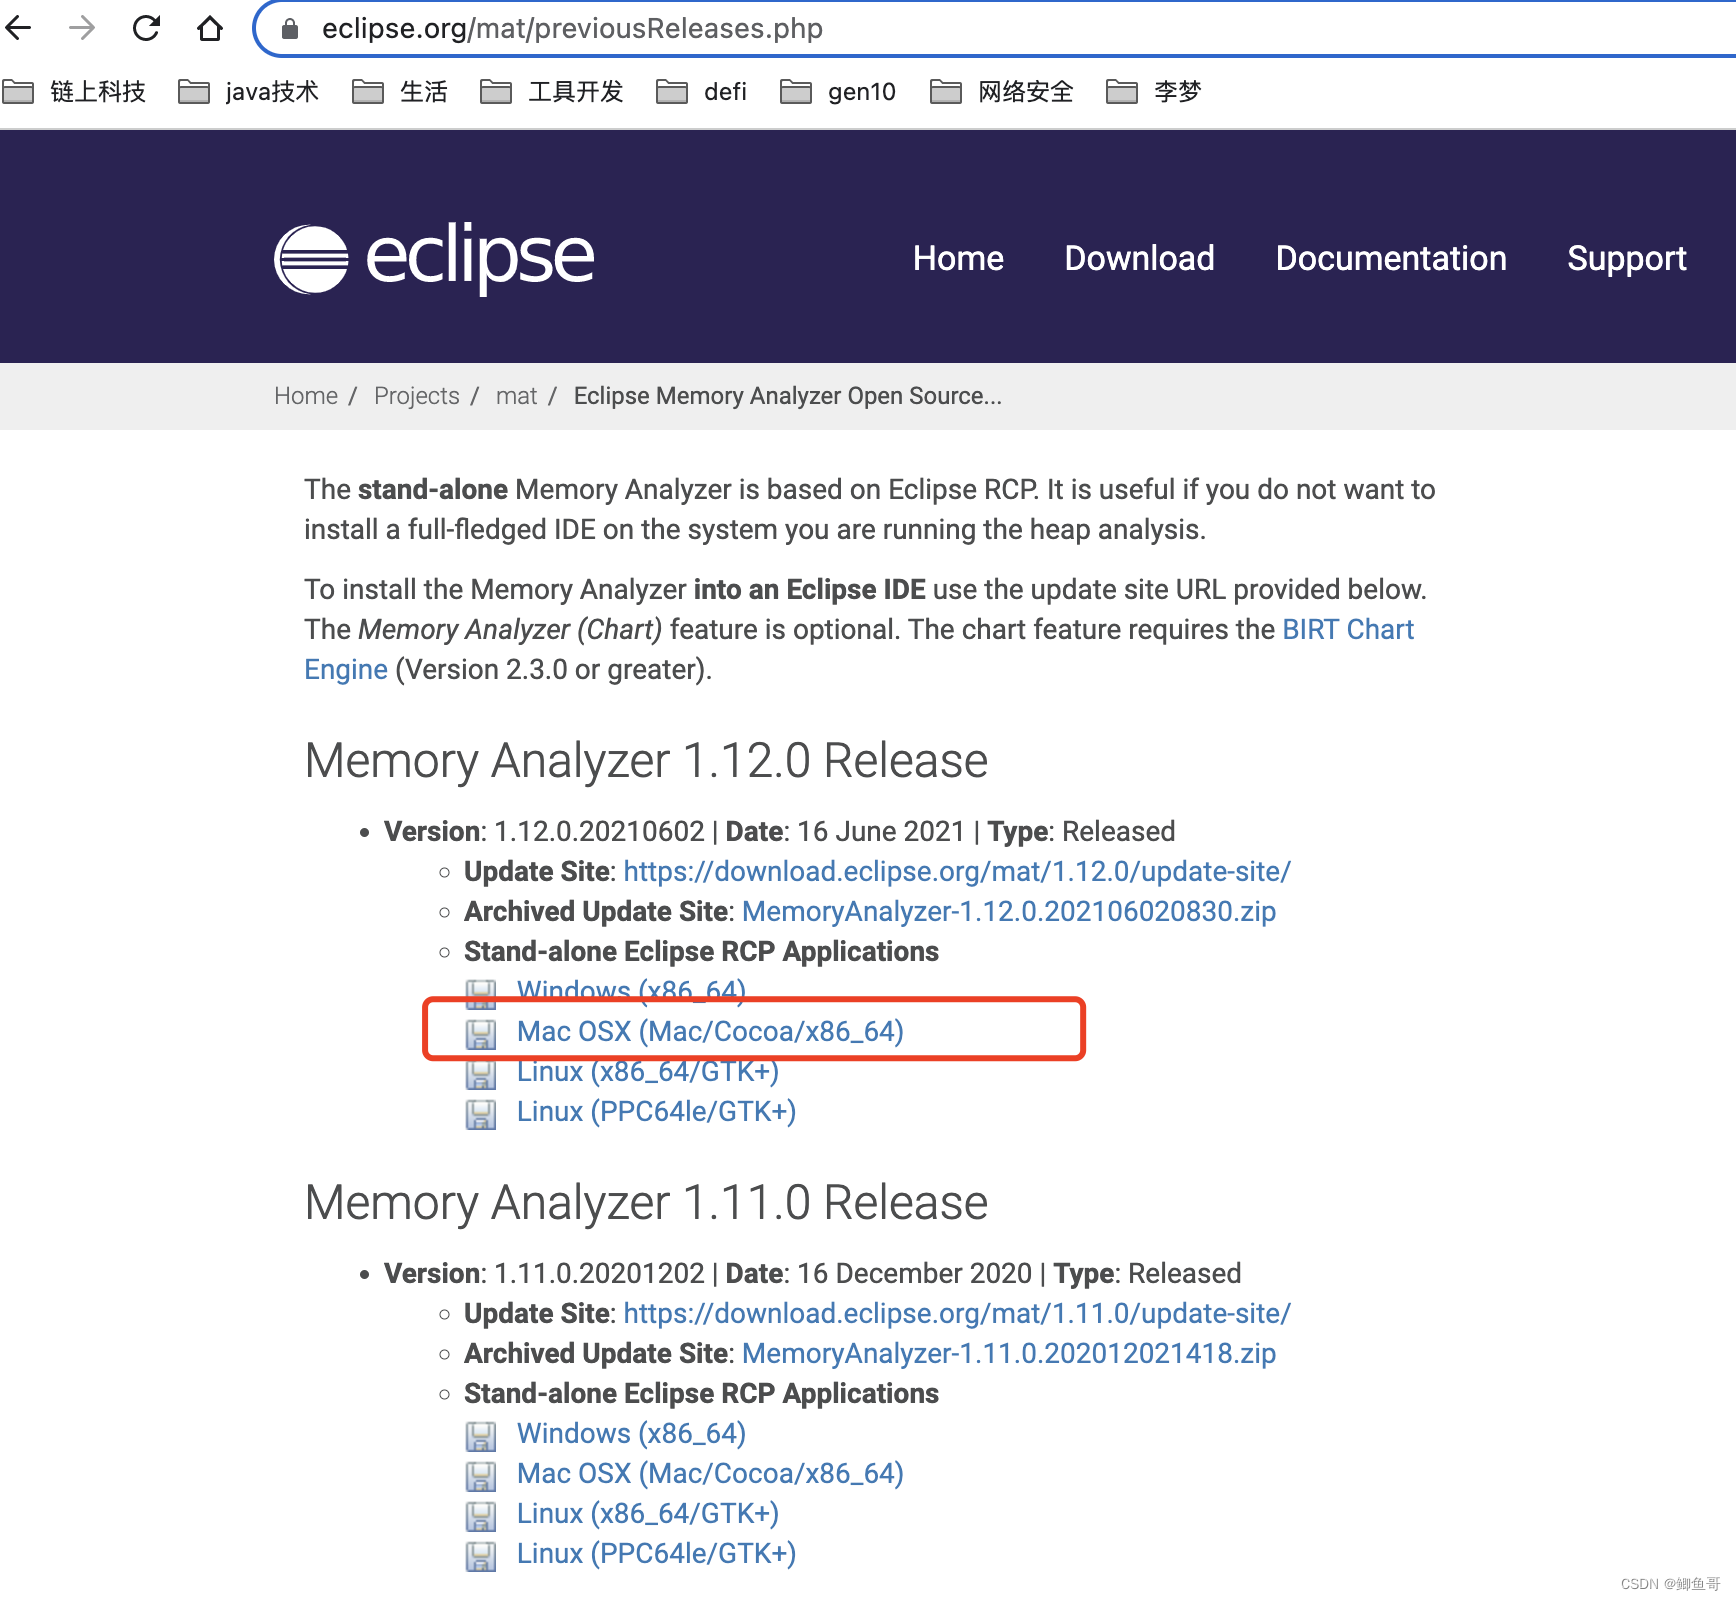Click the version text 1.12.0.20210602
Viewport: 1736px width, 1600px height.
[x=599, y=831]
